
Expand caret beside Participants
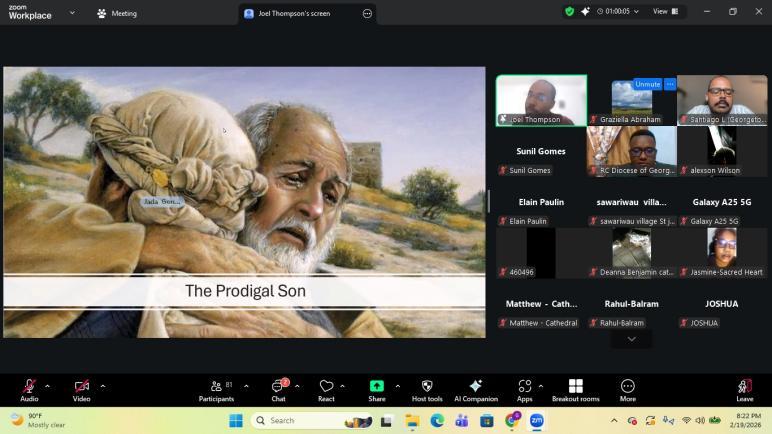point(246,386)
